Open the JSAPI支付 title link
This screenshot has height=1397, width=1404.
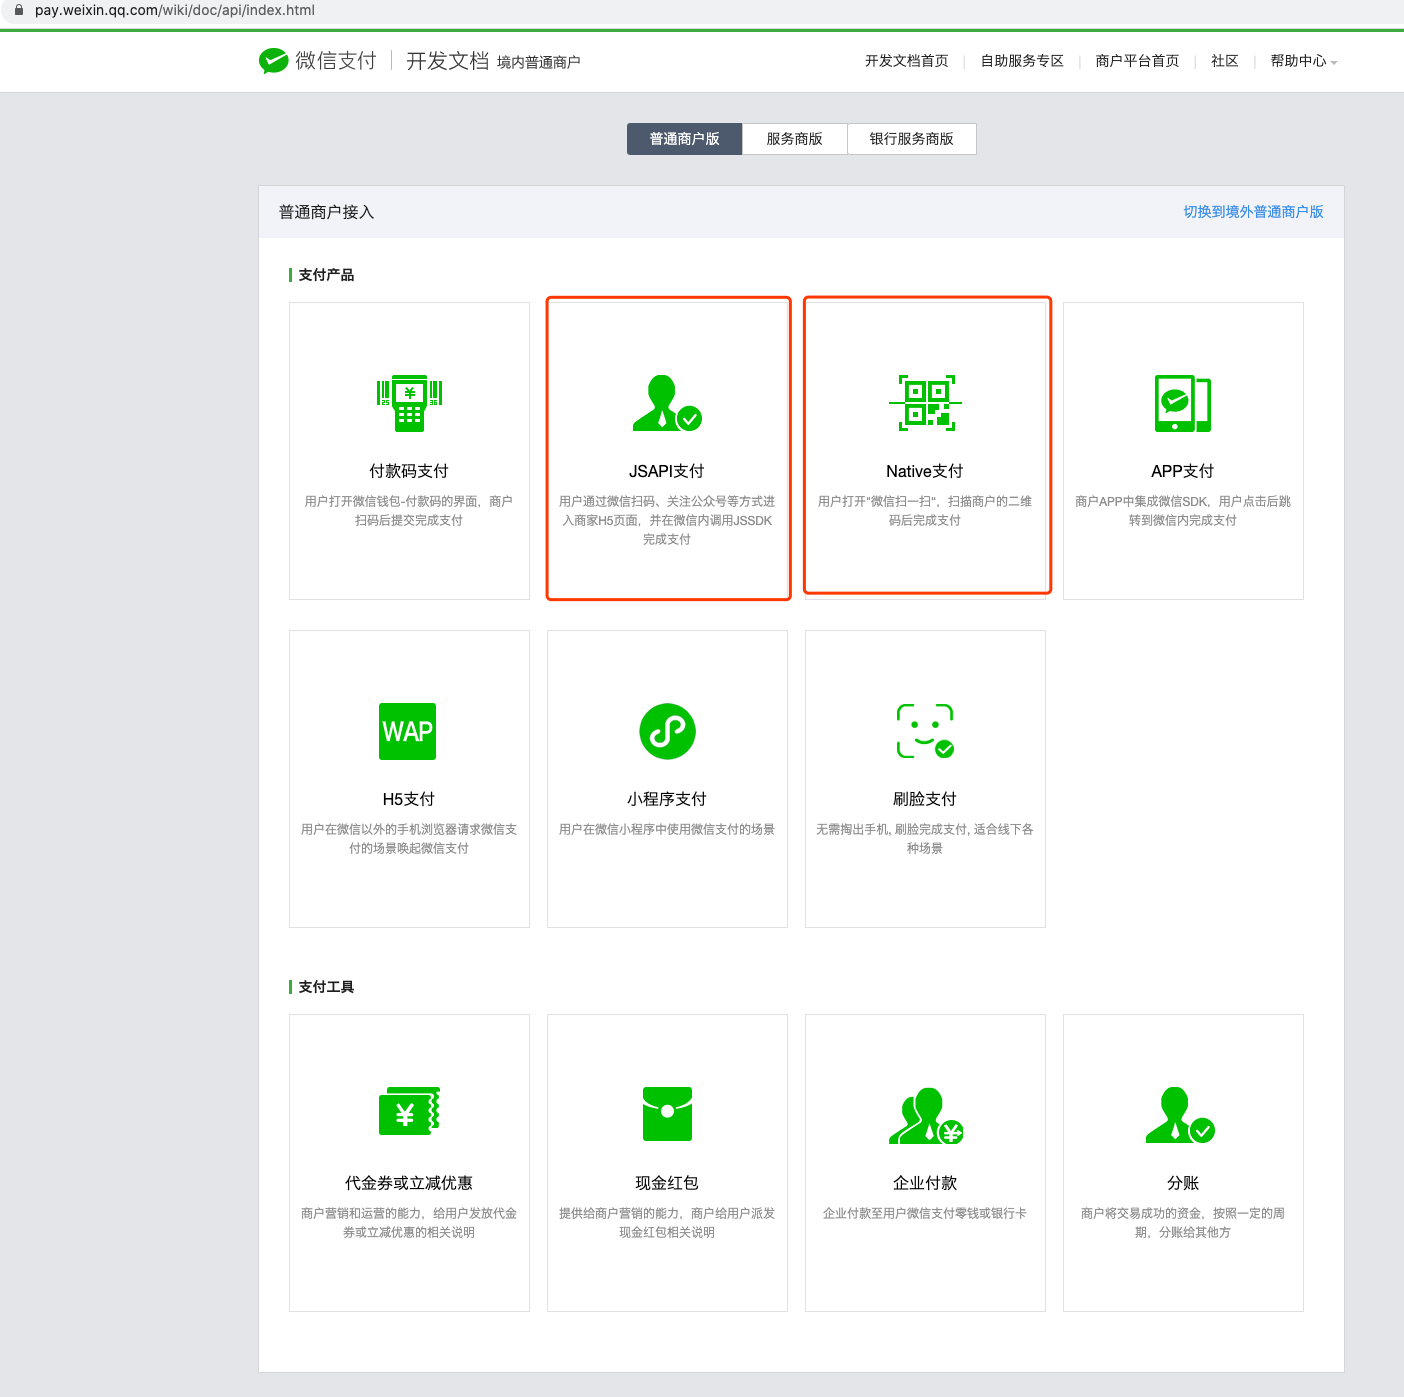[x=667, y=471]
